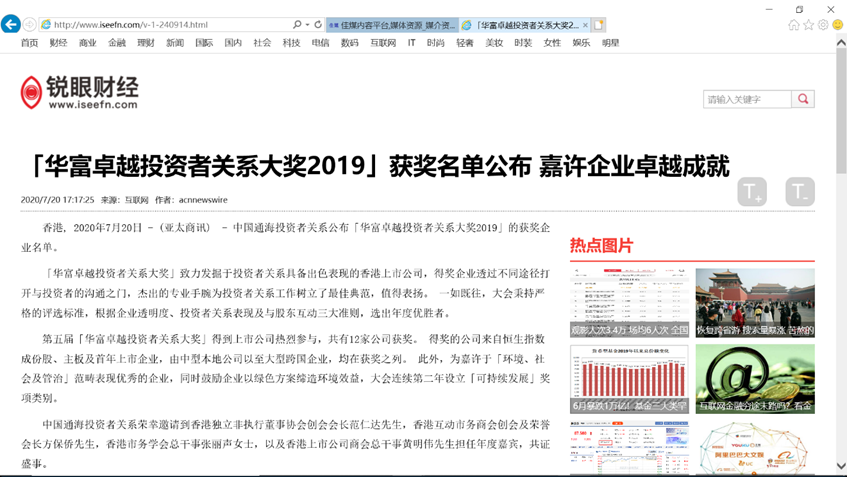The height and width of the screenshot is (477, 847).
Task: Visit the 美妆 navigation link
Action: pos(494,43)
